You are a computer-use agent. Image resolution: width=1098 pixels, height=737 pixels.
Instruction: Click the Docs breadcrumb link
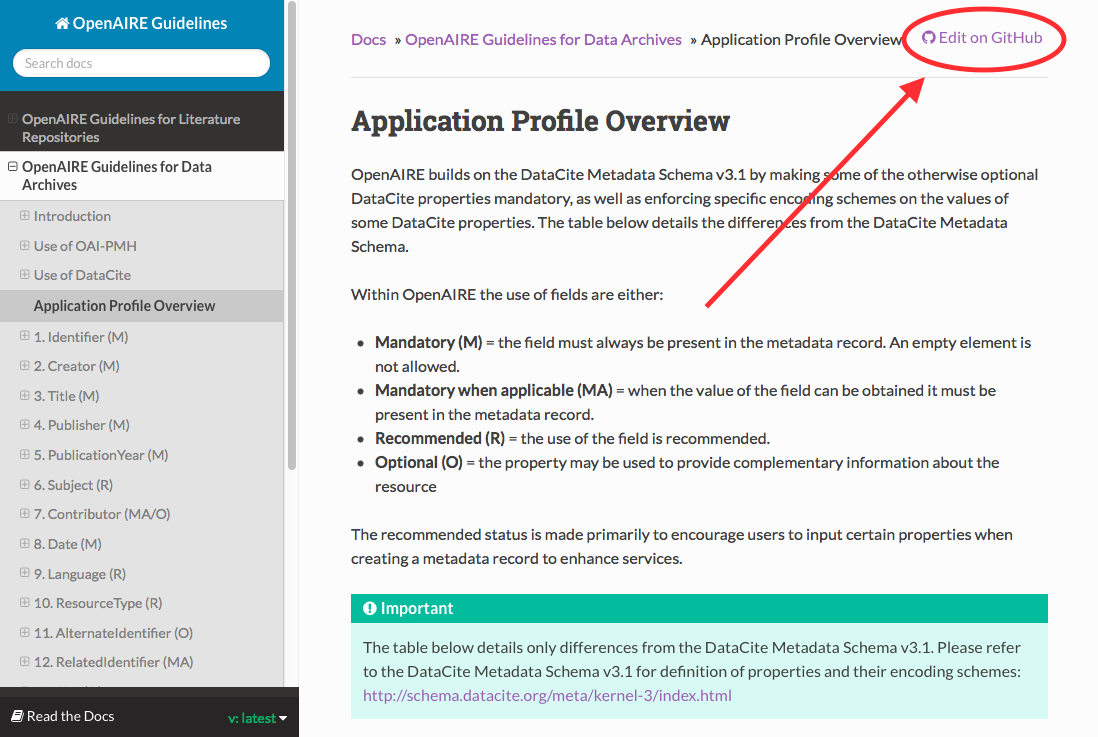(x=368, y=40)
